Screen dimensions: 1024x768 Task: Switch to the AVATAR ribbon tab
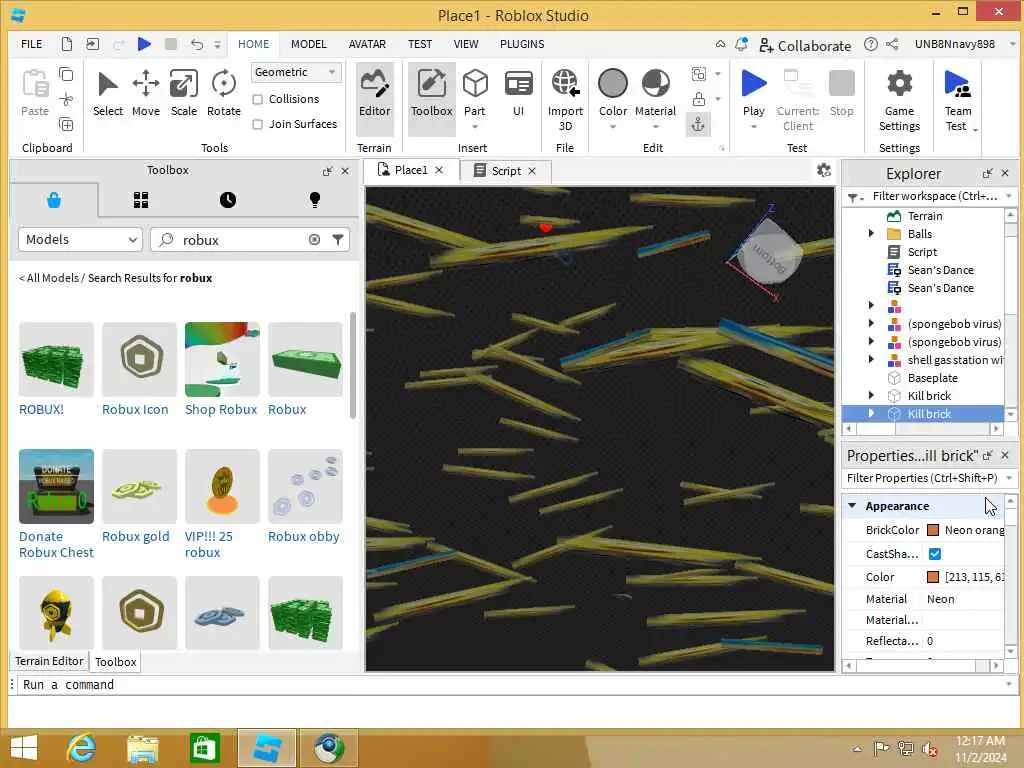[367, 44]
